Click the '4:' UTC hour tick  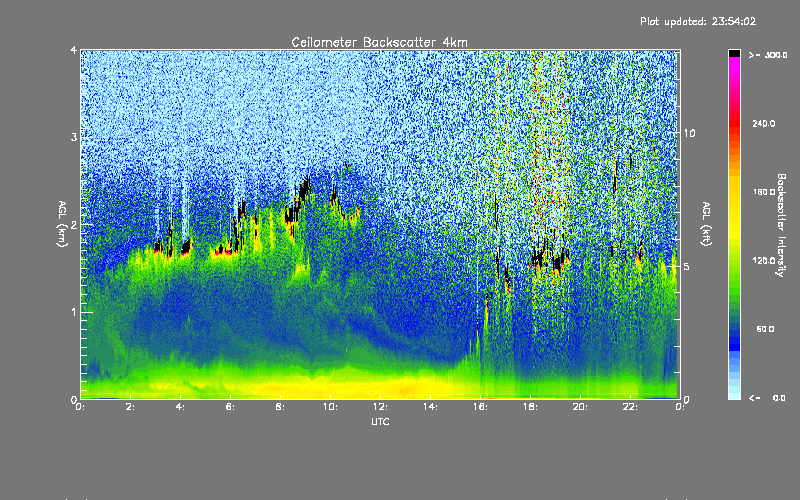point(181,407)
